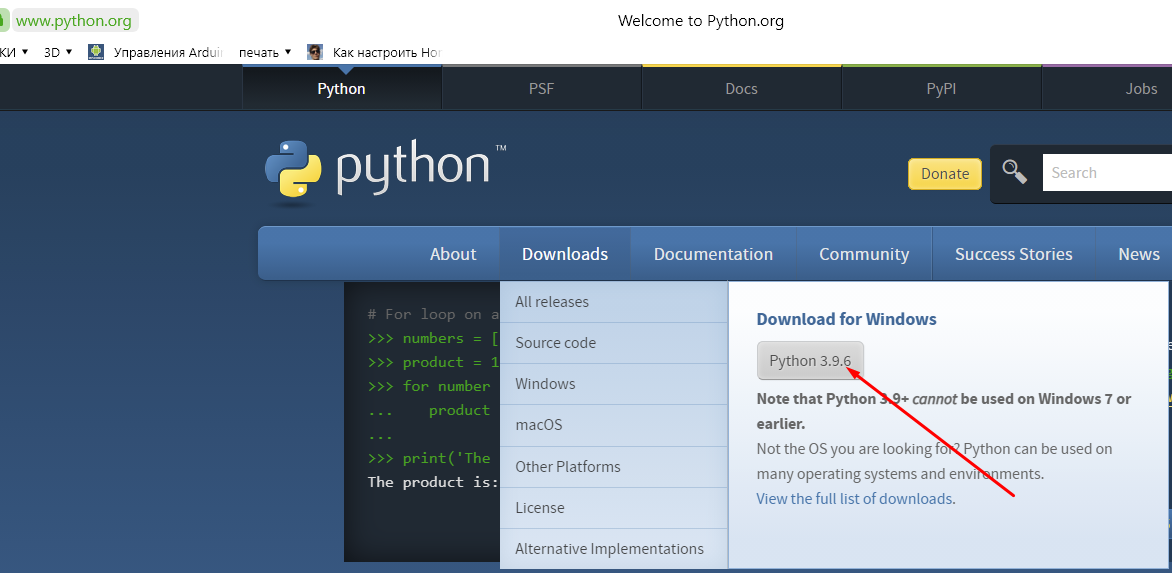1172x573 pixels.
Task: Switch to the PSF top tab
Action: 542,88
